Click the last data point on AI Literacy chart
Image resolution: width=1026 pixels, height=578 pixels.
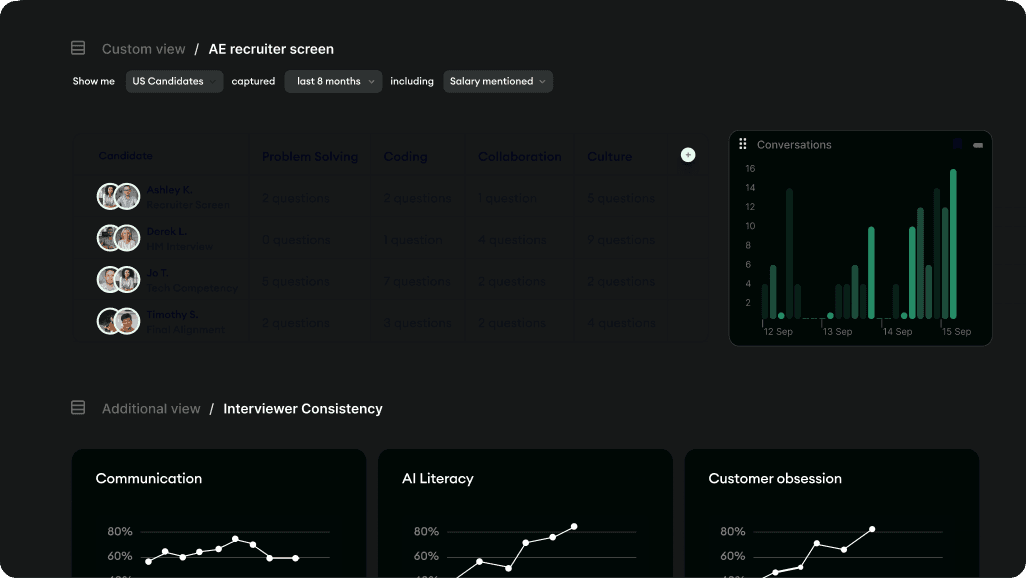(574, 526)
